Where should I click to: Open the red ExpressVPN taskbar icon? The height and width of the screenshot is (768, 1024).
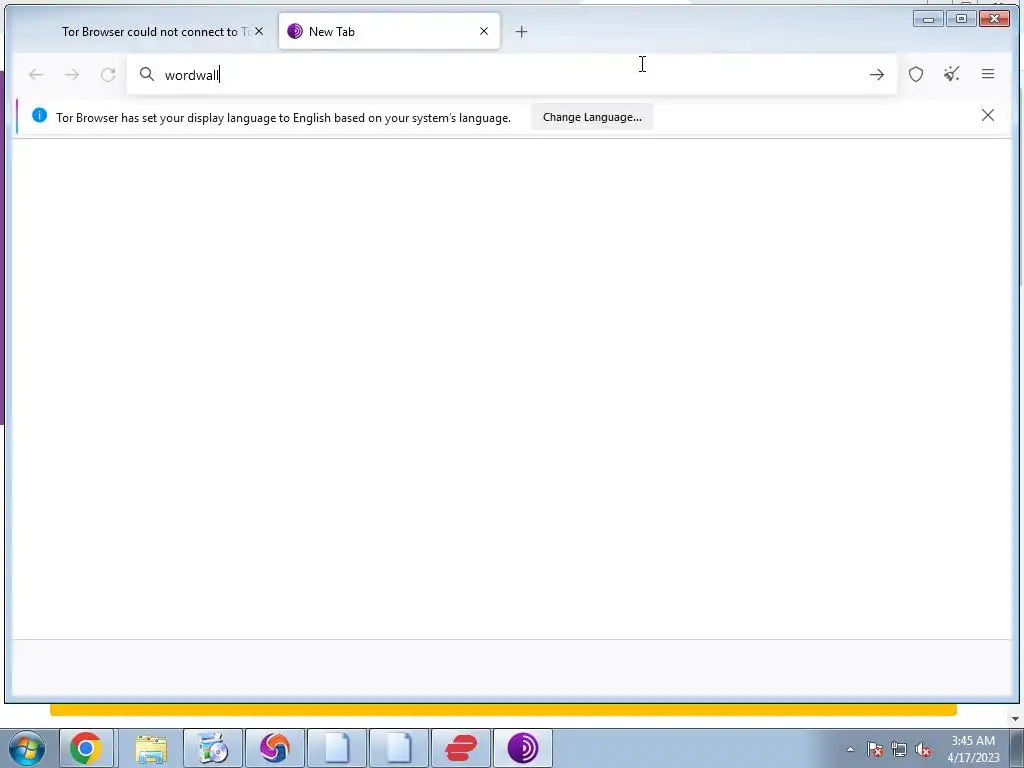460,748
